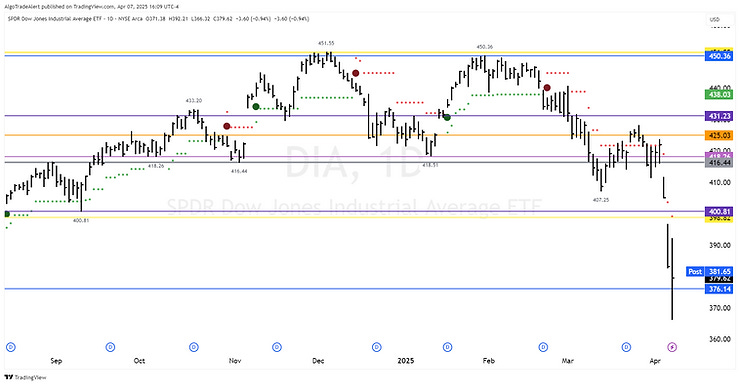Click dividend D marker between Dec and 2025
This screenshot has width=740, height=385.
(x=376, y=347)
